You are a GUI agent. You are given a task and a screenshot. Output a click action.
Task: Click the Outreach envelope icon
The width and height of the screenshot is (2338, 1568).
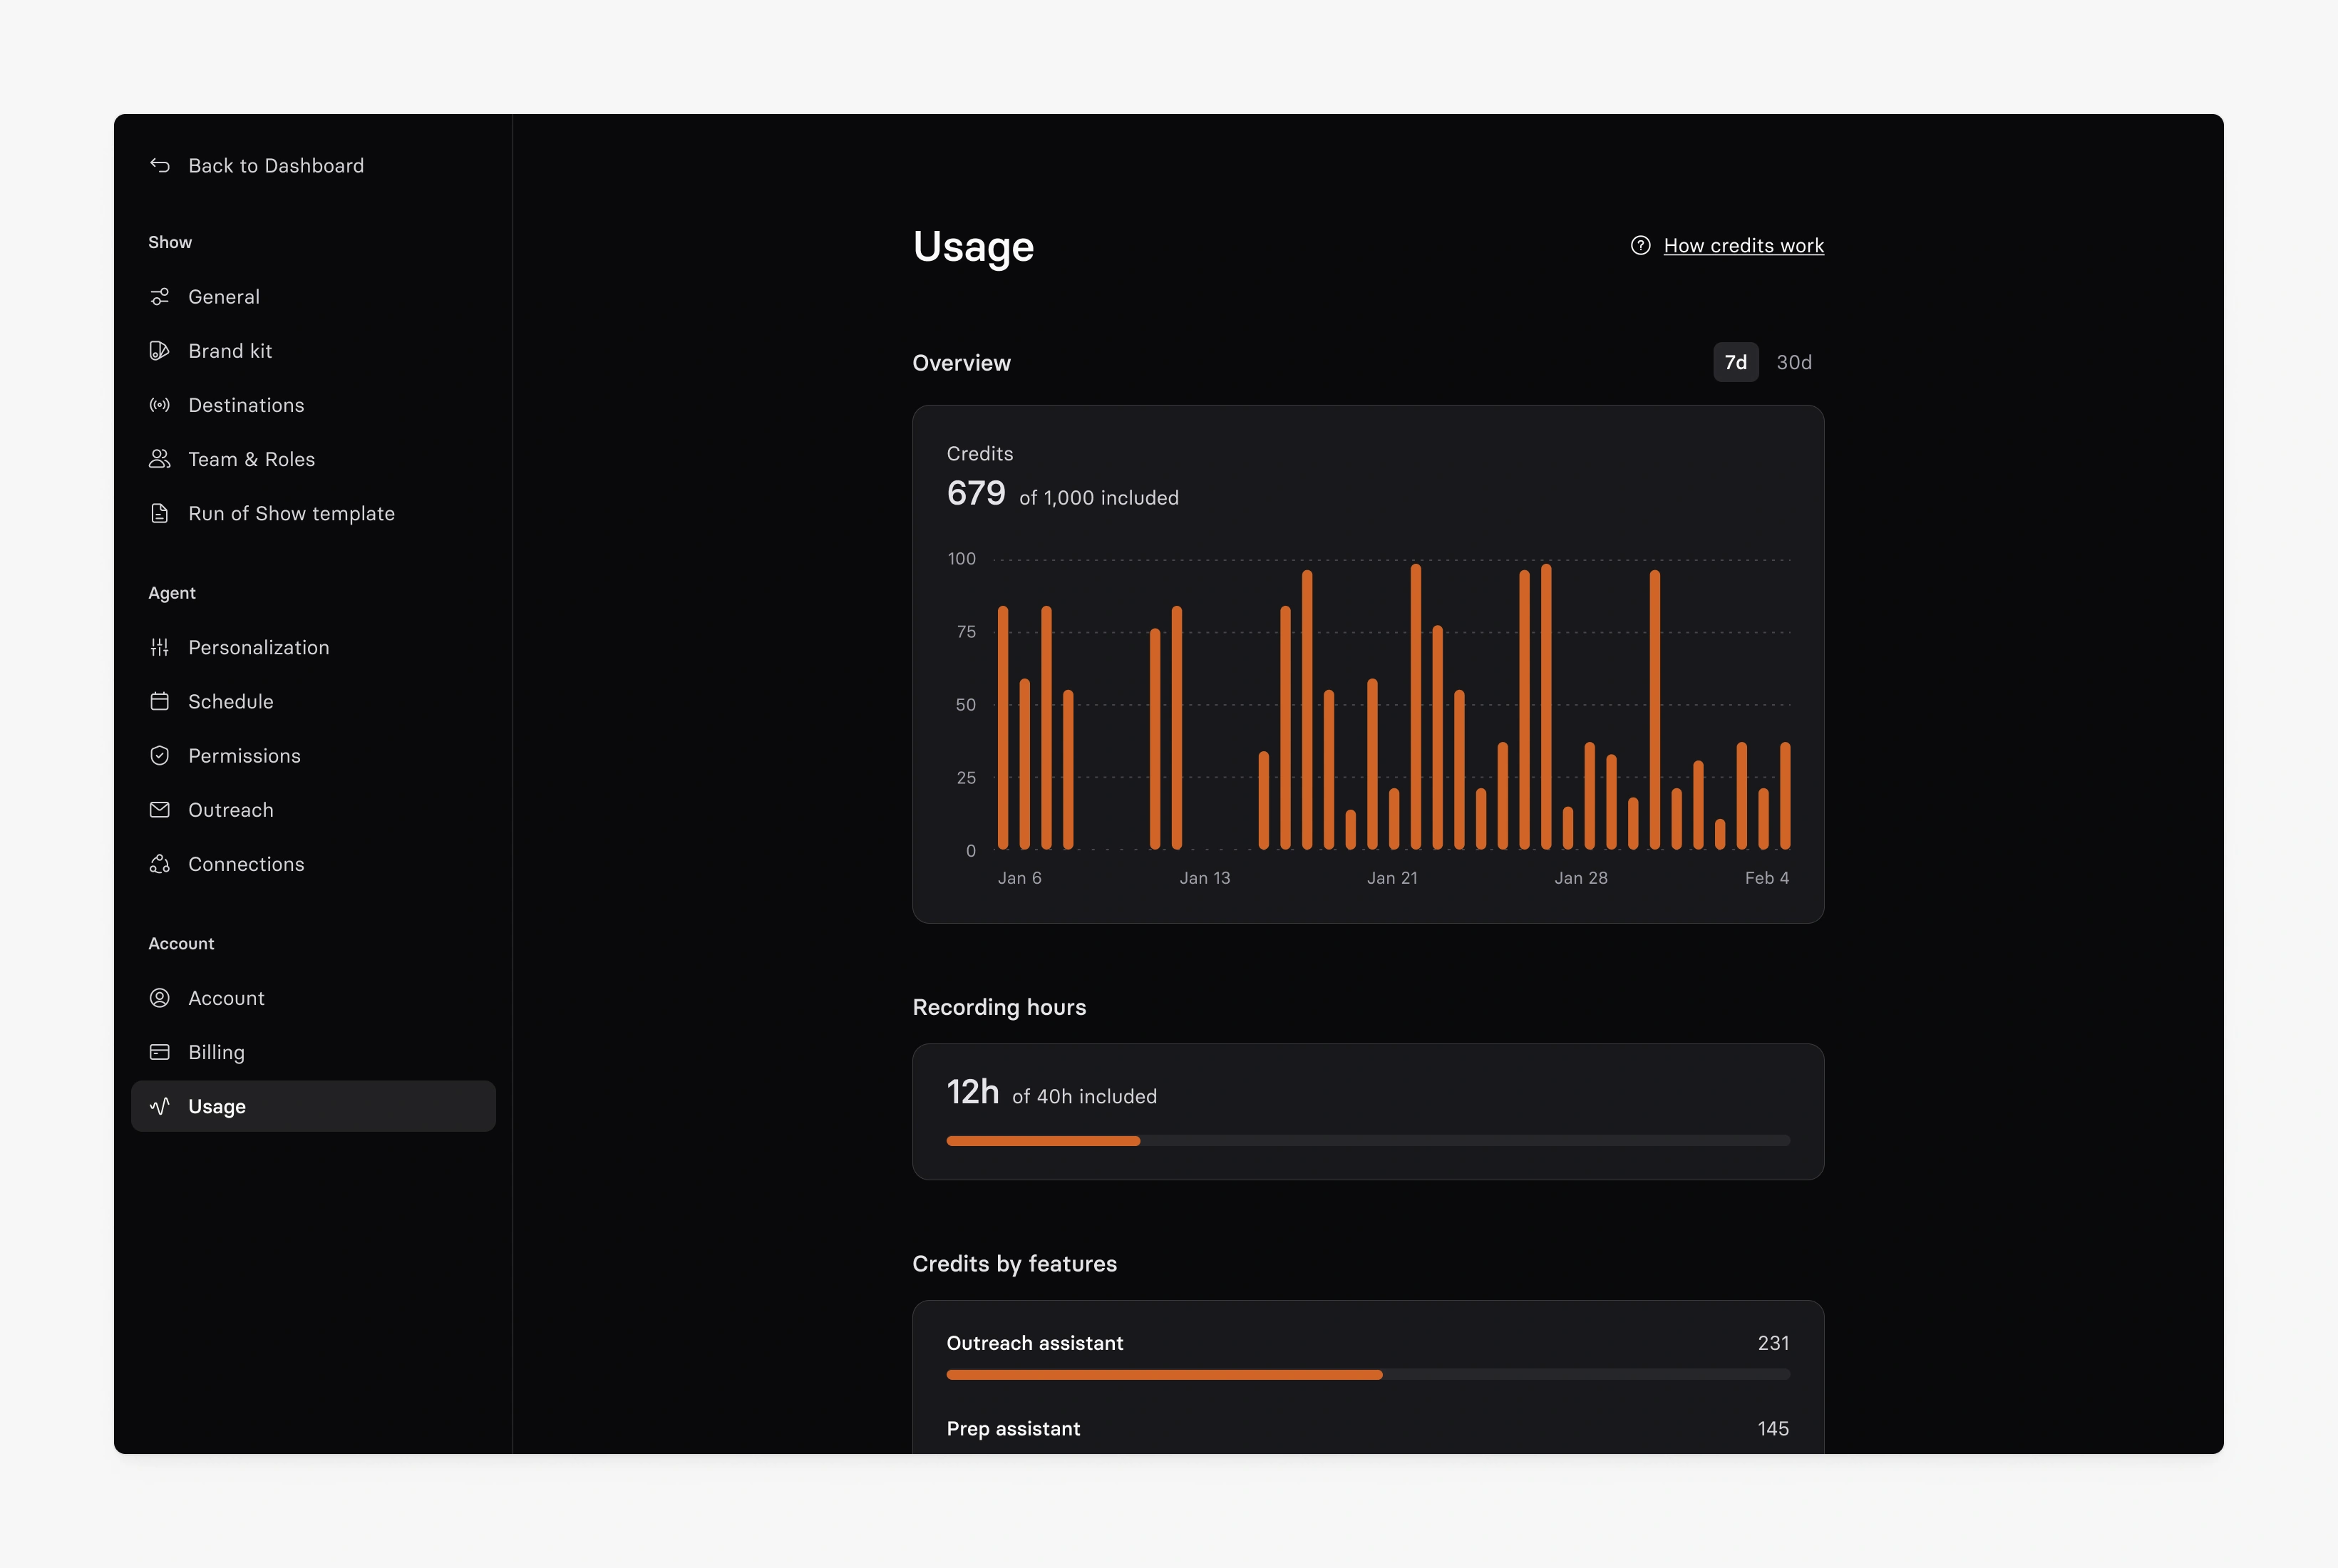pos(160,809)
